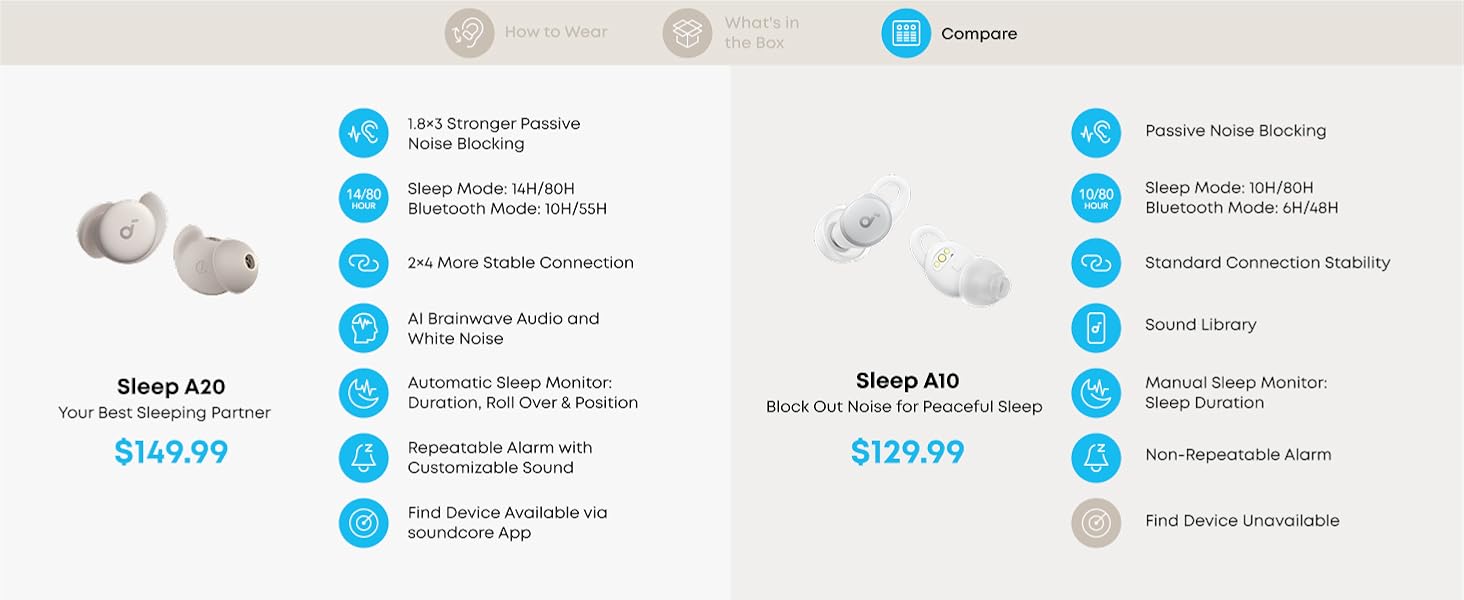Switch to the How to Wear tab

527,33
